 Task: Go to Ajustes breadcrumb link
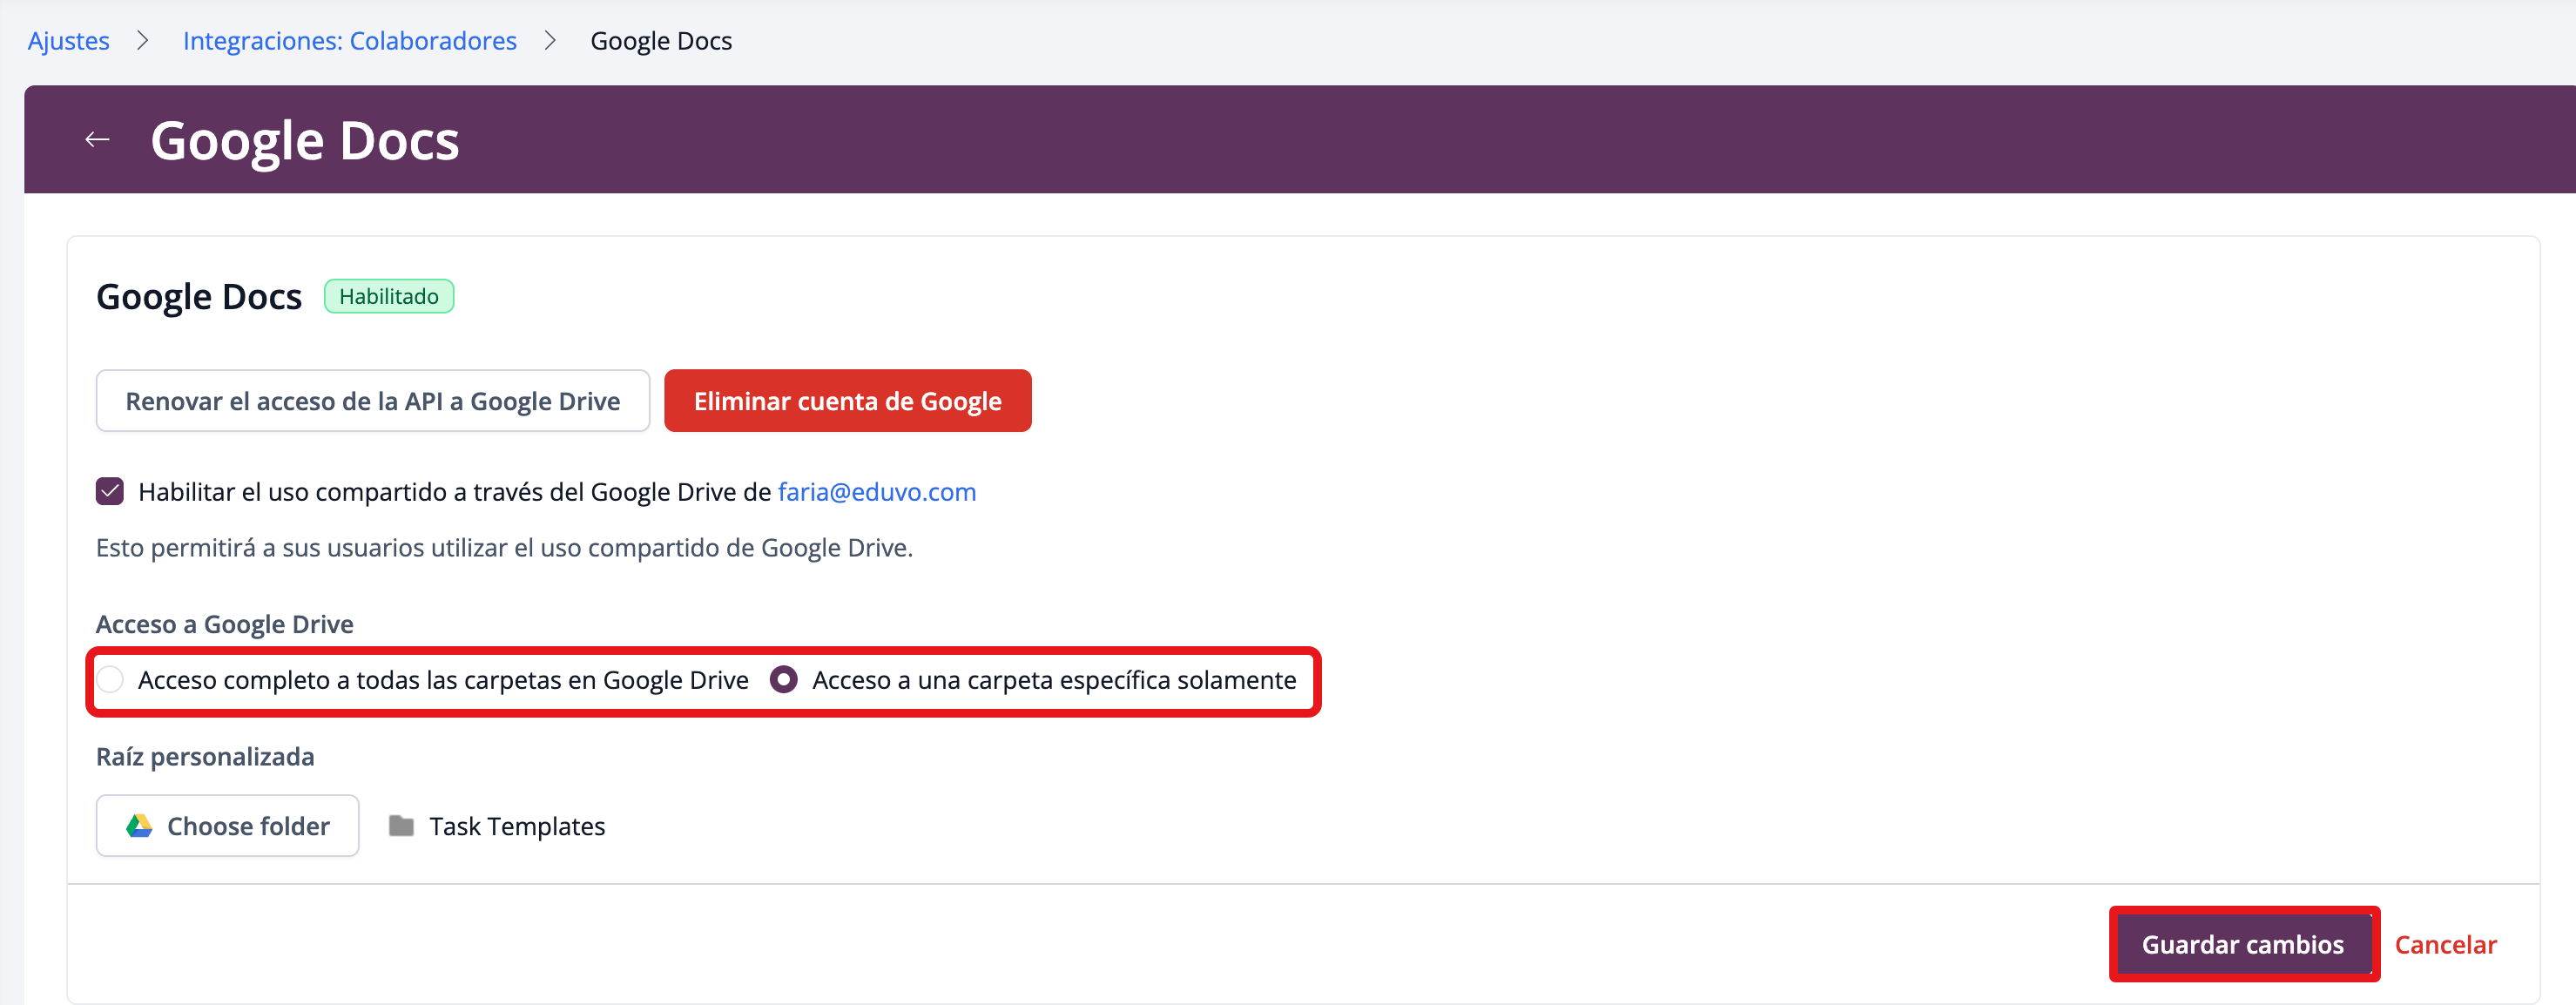(x=68, y=41)
